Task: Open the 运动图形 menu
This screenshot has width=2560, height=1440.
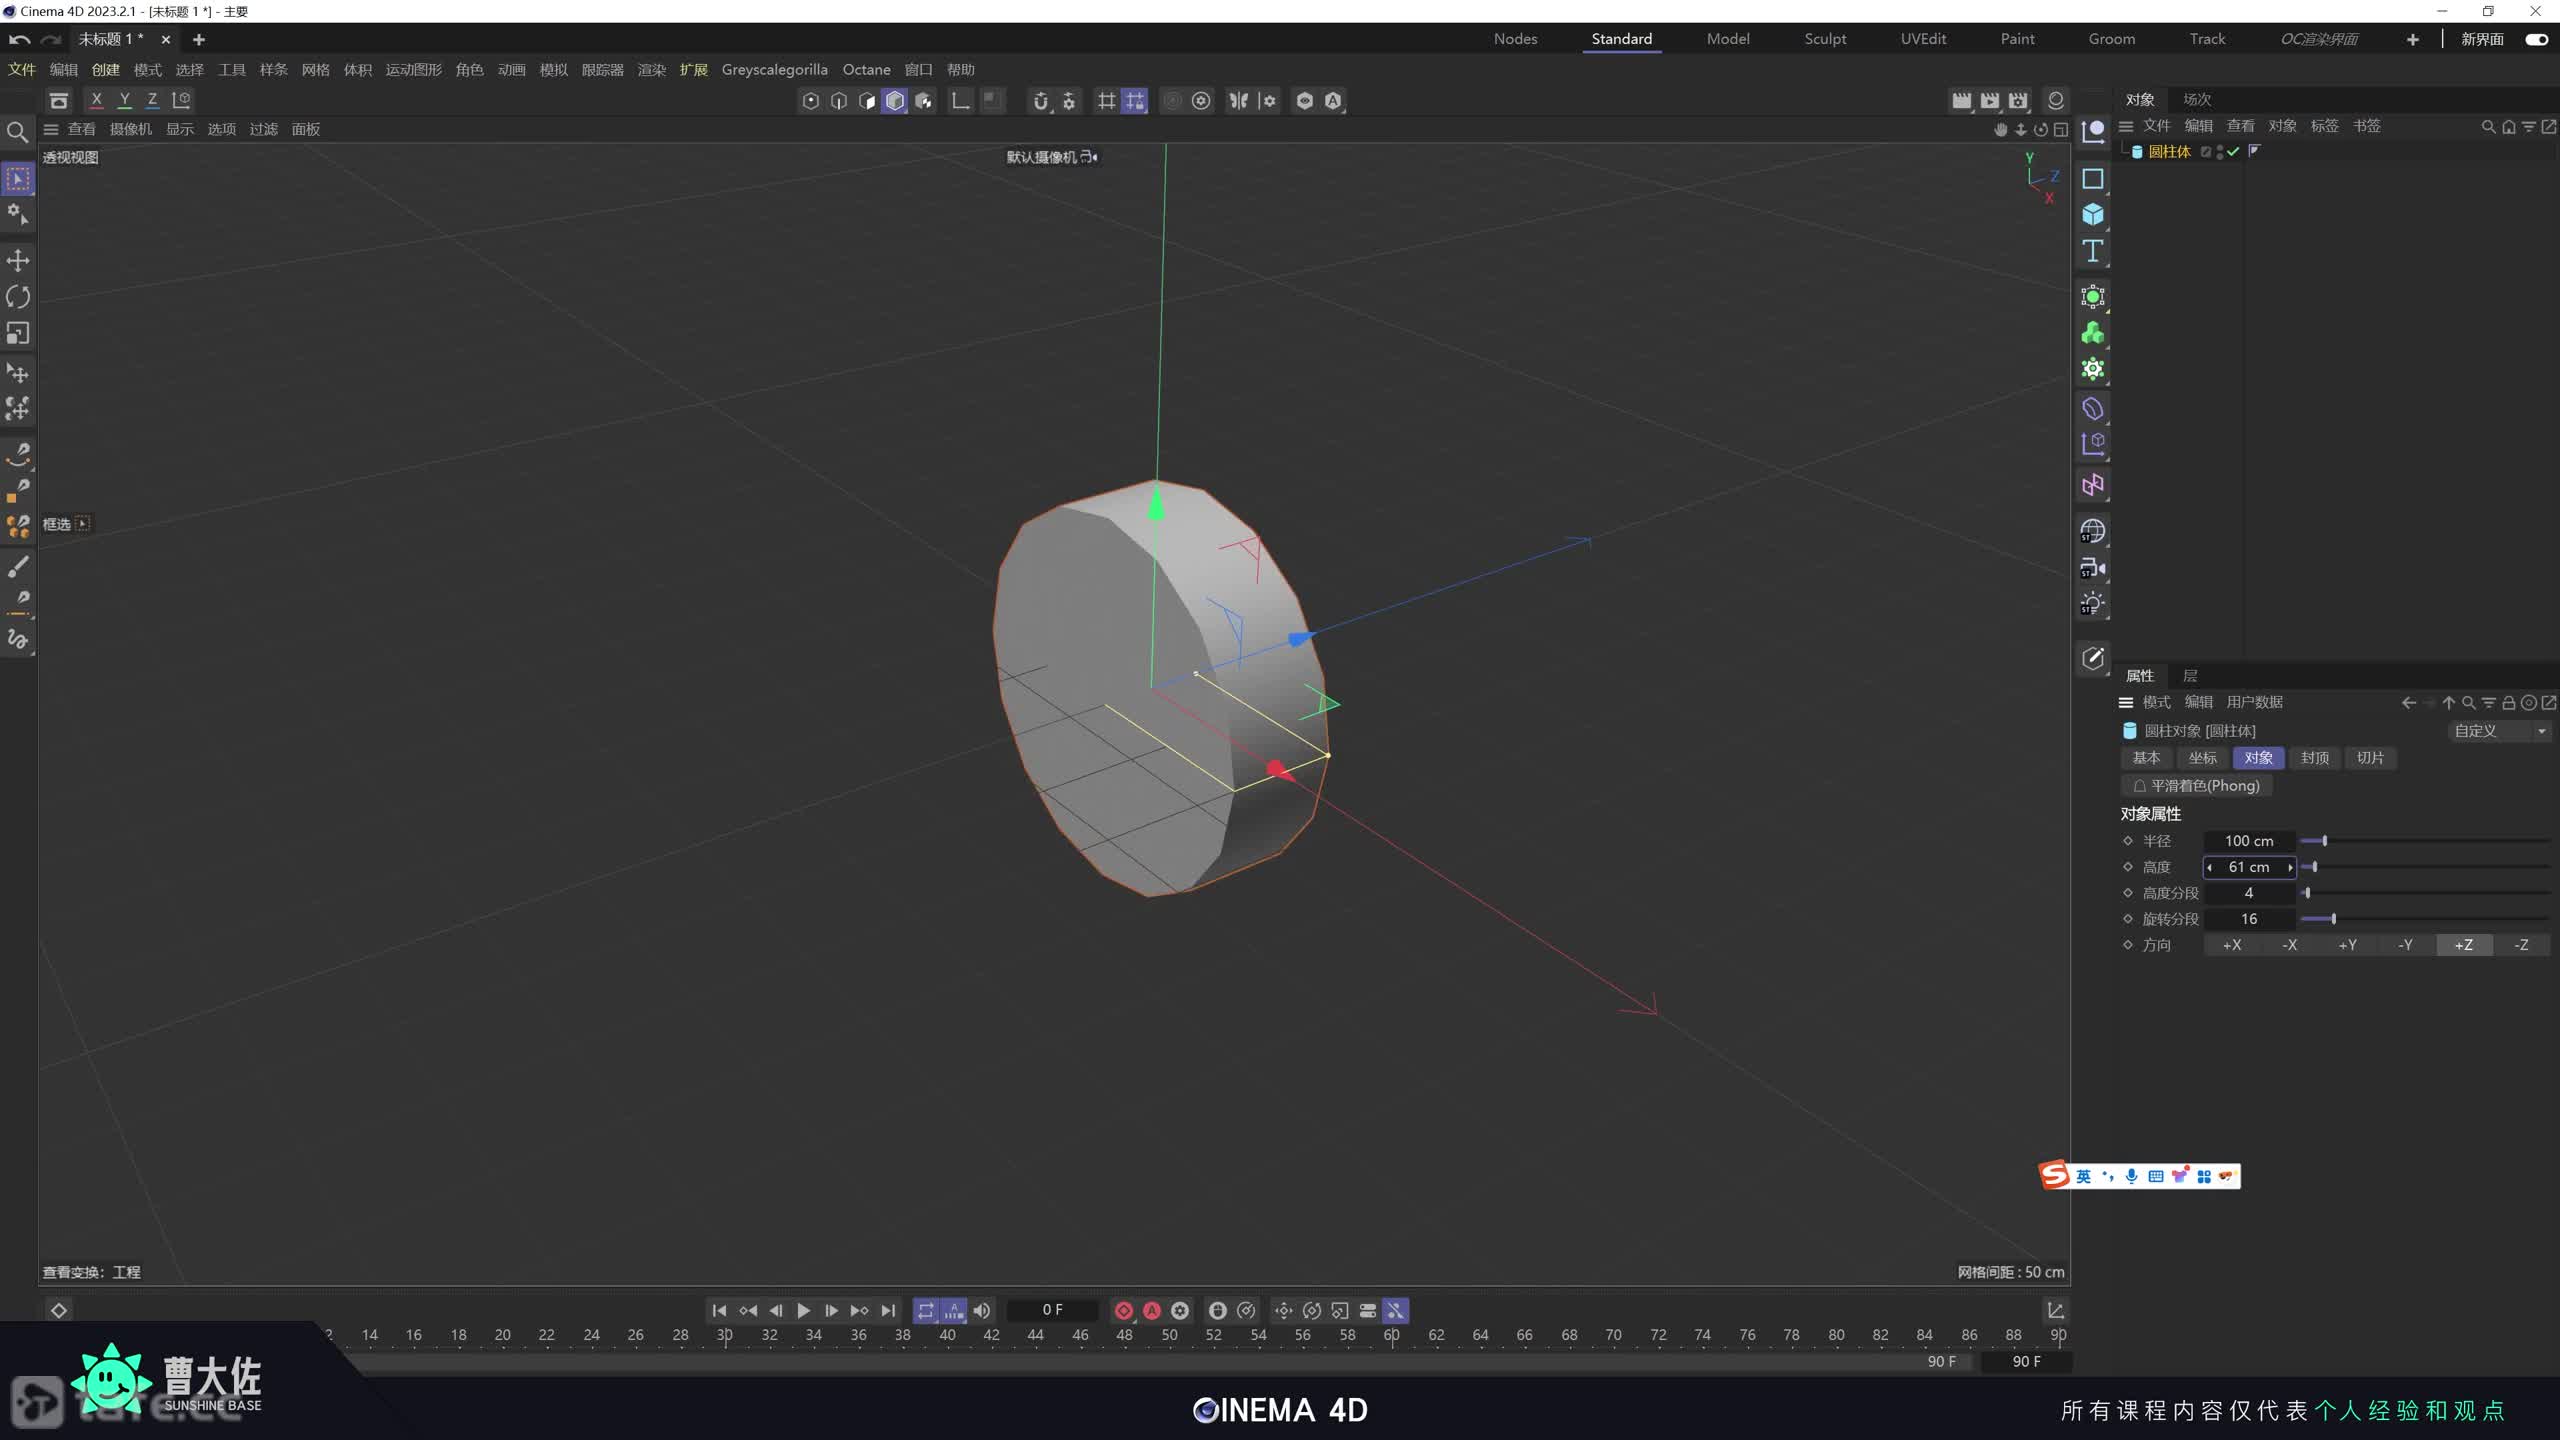Action: click(413, 70)
